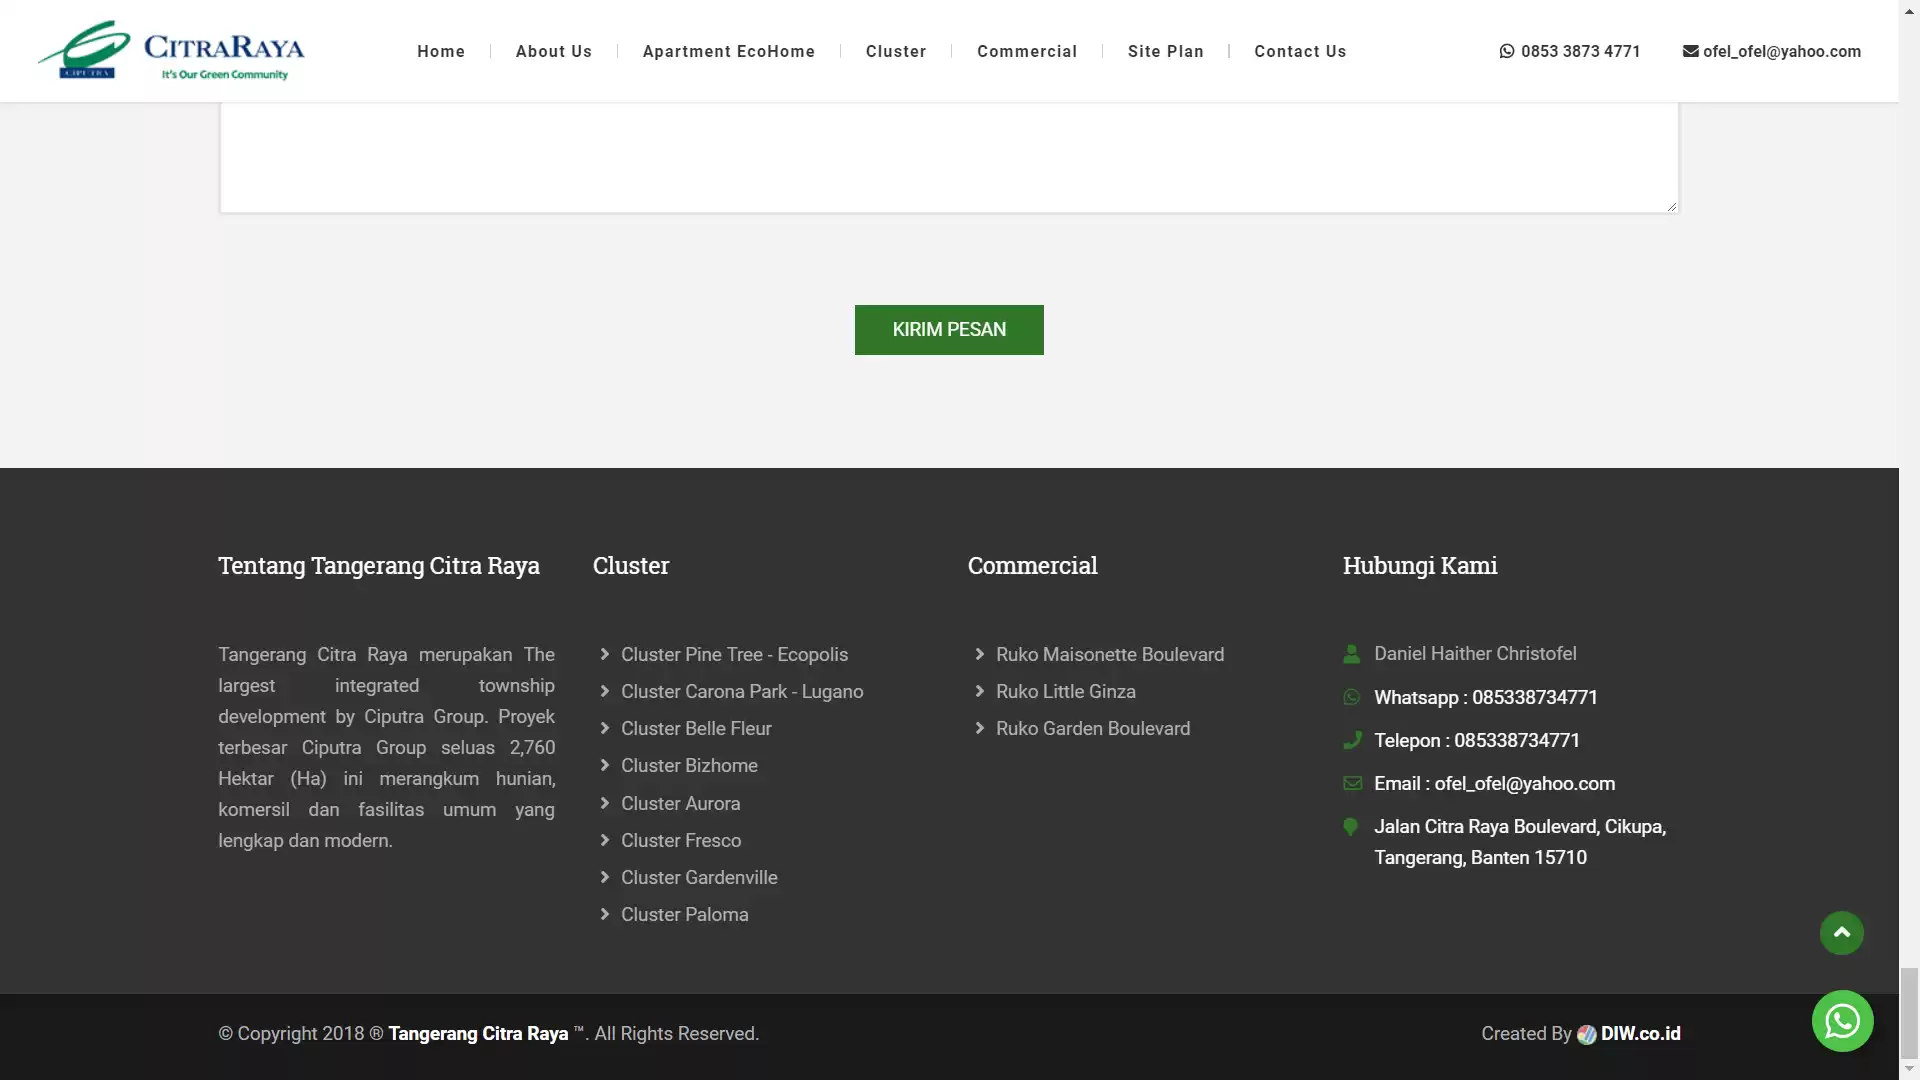Click inside the message text area
The width and height of the screenshot is (1920, 1080).
[949, 157]
